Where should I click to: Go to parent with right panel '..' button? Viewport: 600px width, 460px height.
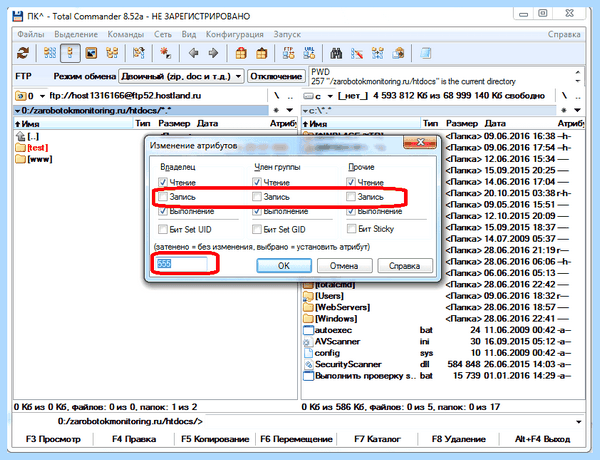(x=578, y=96)
